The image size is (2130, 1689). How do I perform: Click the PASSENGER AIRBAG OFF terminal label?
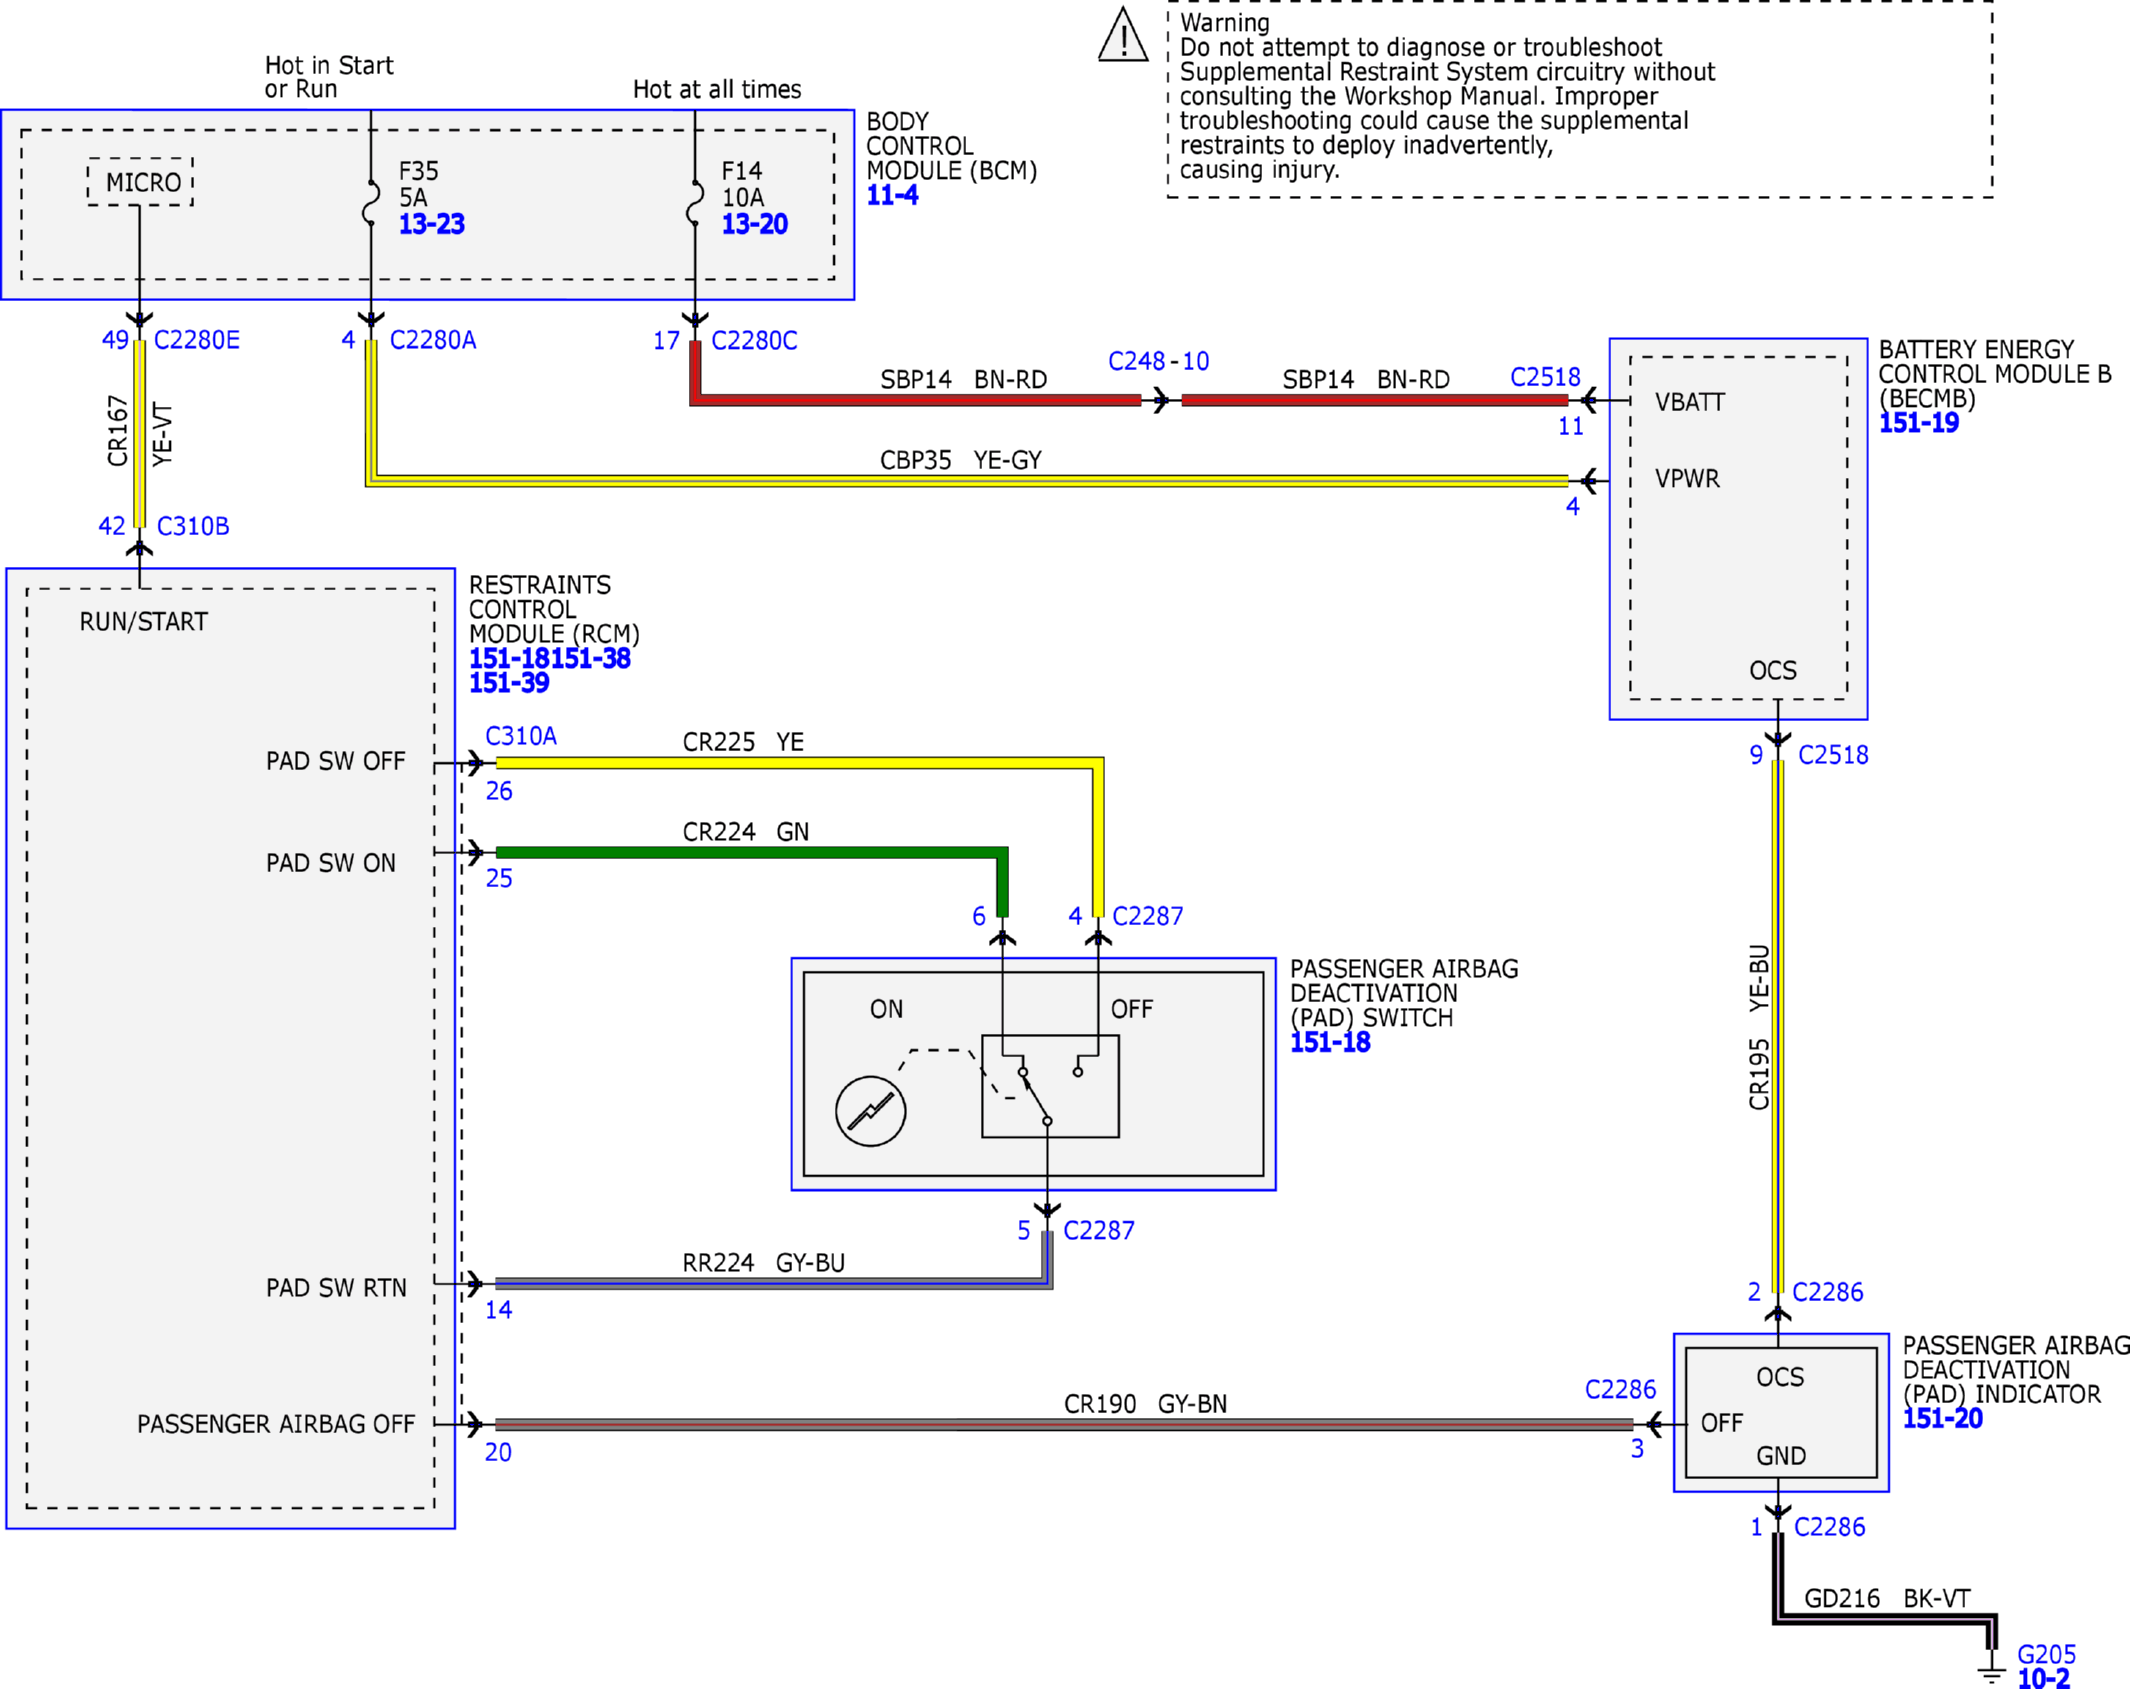(276, 1424)
